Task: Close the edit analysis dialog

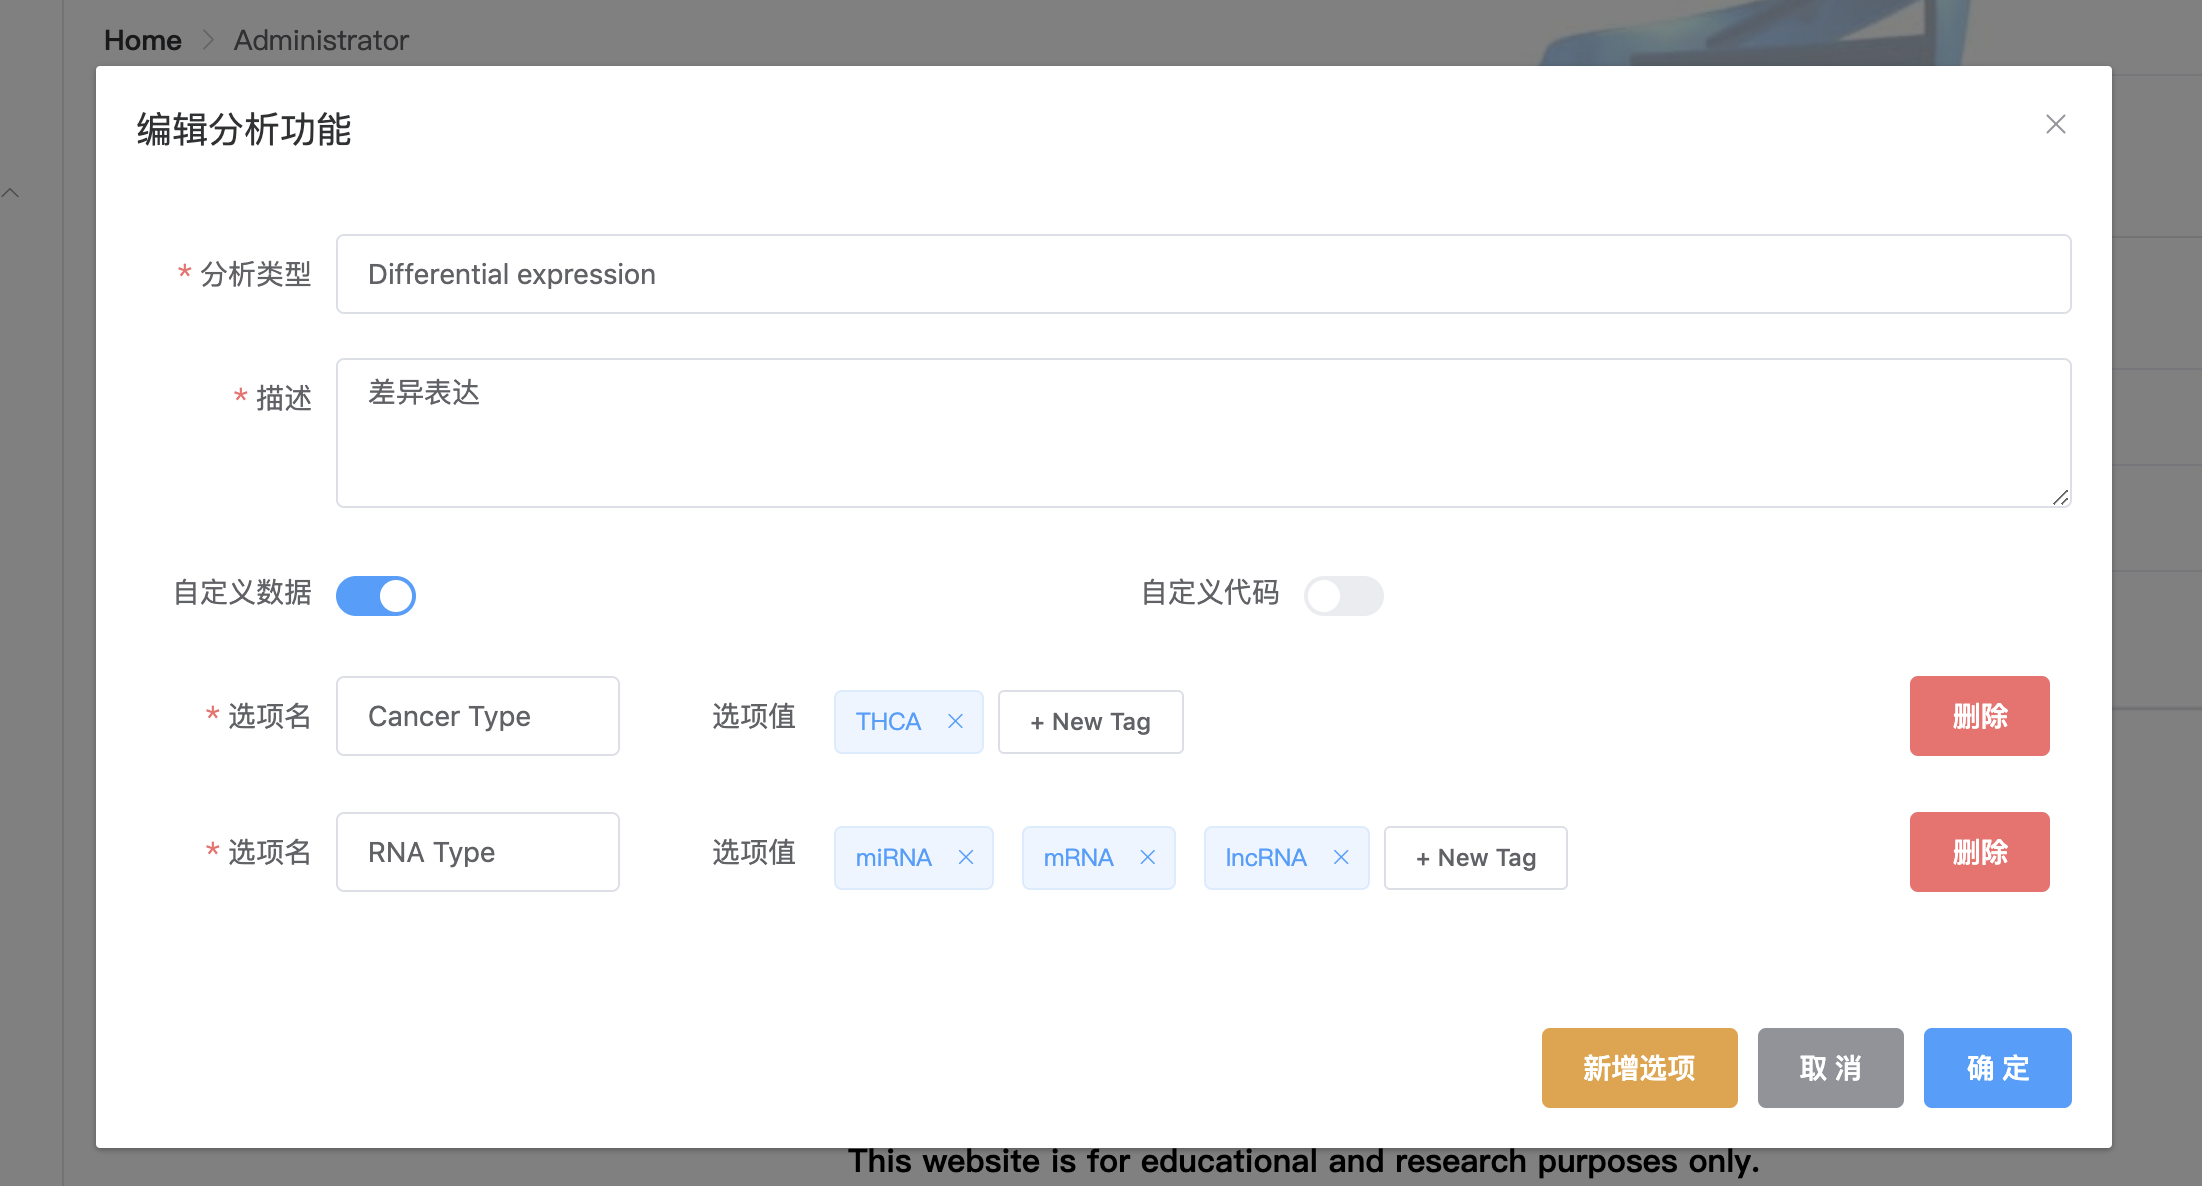Action: [2055, 124]
